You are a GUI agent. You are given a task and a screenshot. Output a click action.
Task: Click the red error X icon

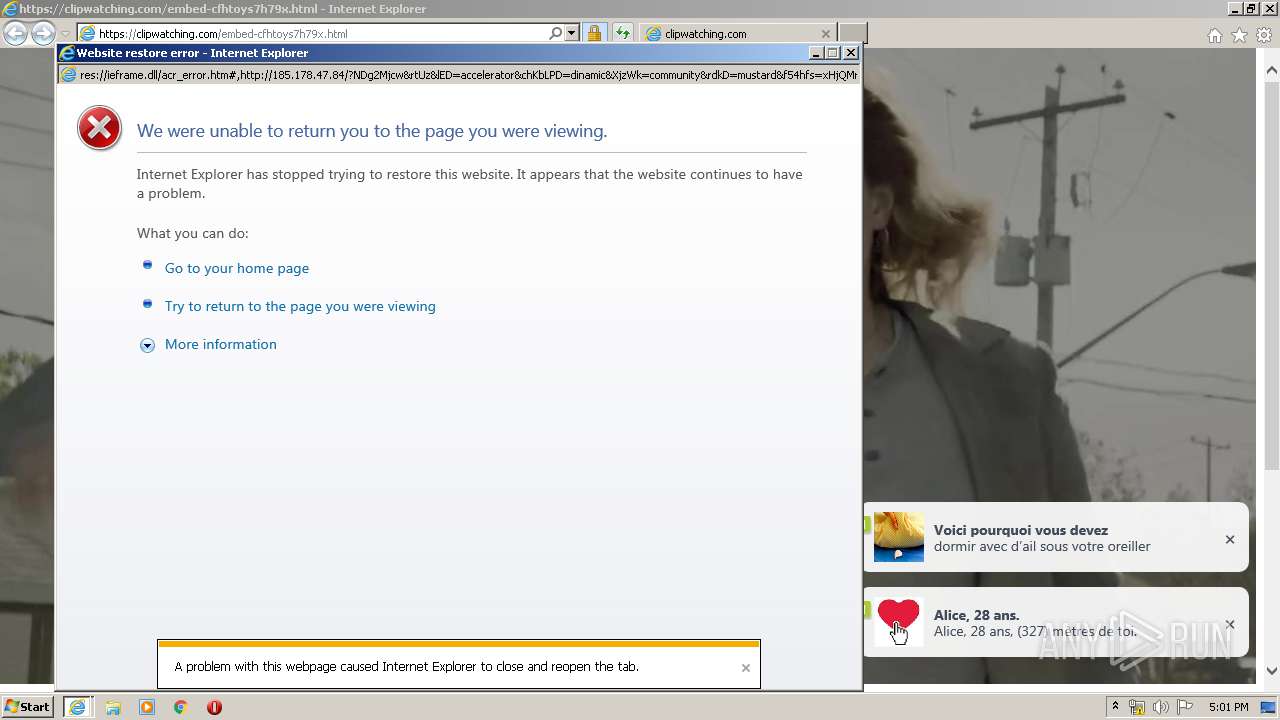click(x=99, y=129)
